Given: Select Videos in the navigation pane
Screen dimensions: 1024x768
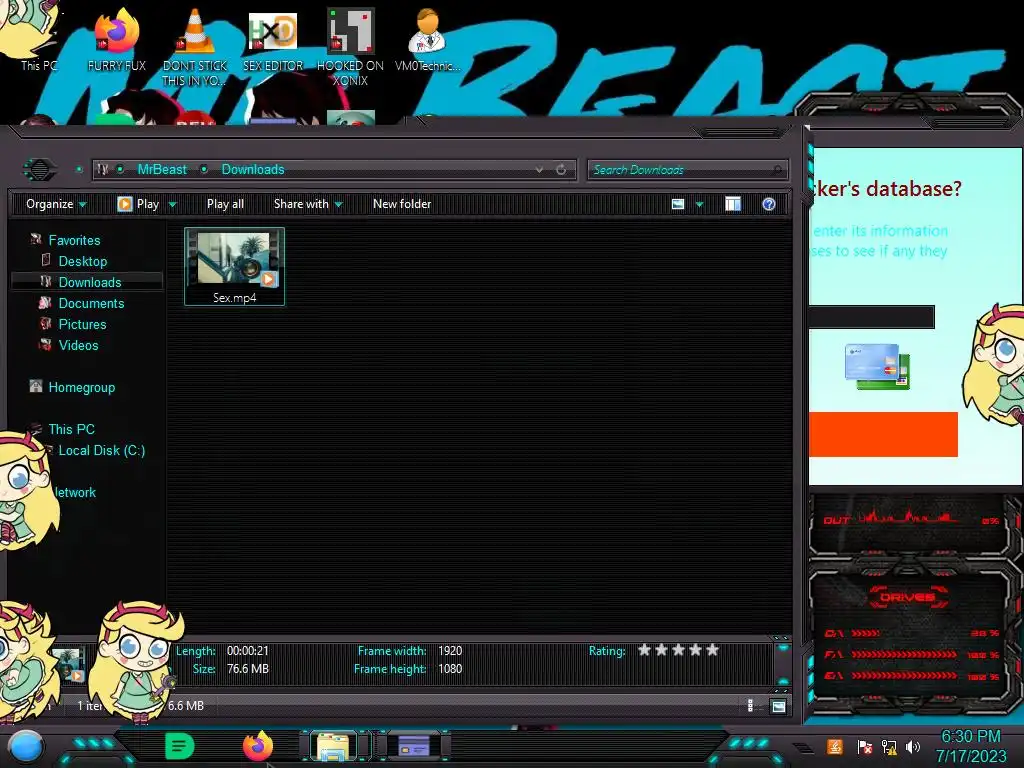Looking at the screenshot, I should point(78,345).
